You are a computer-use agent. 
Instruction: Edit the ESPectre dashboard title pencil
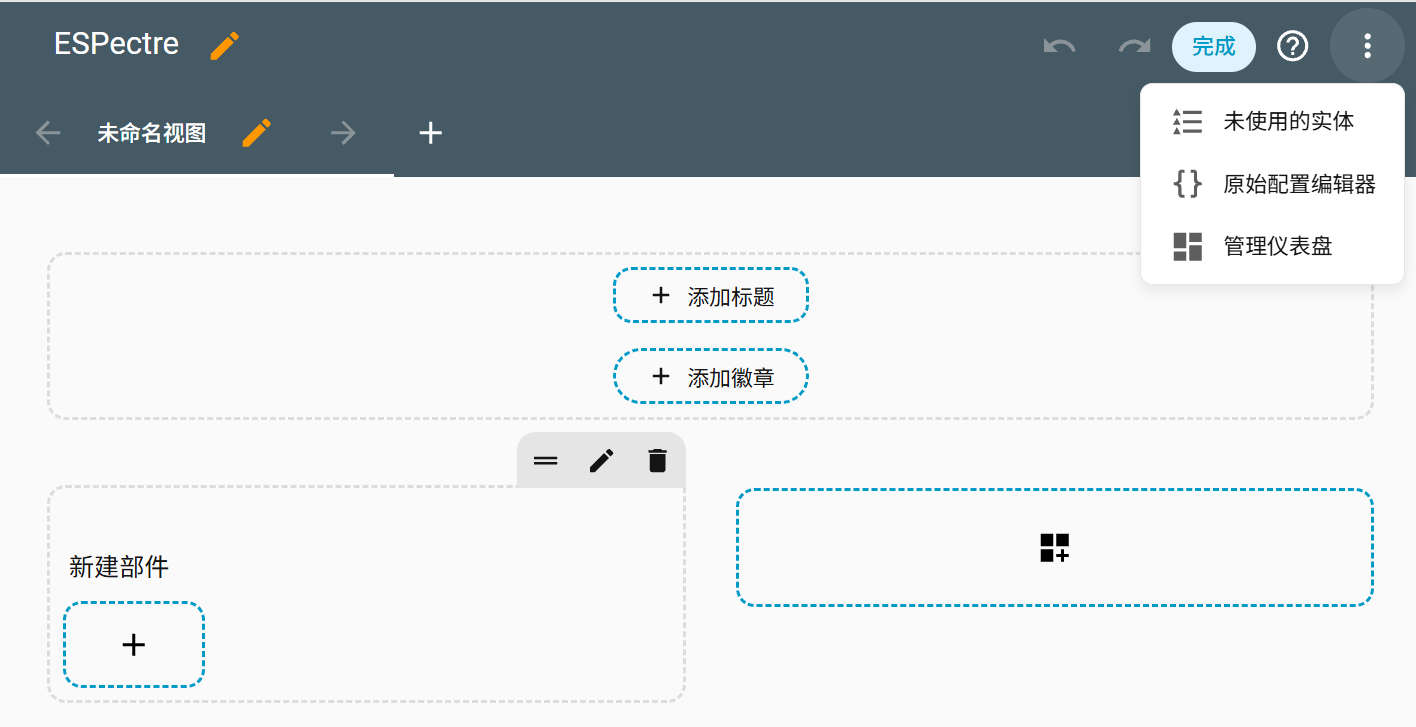tap(225, 45)
